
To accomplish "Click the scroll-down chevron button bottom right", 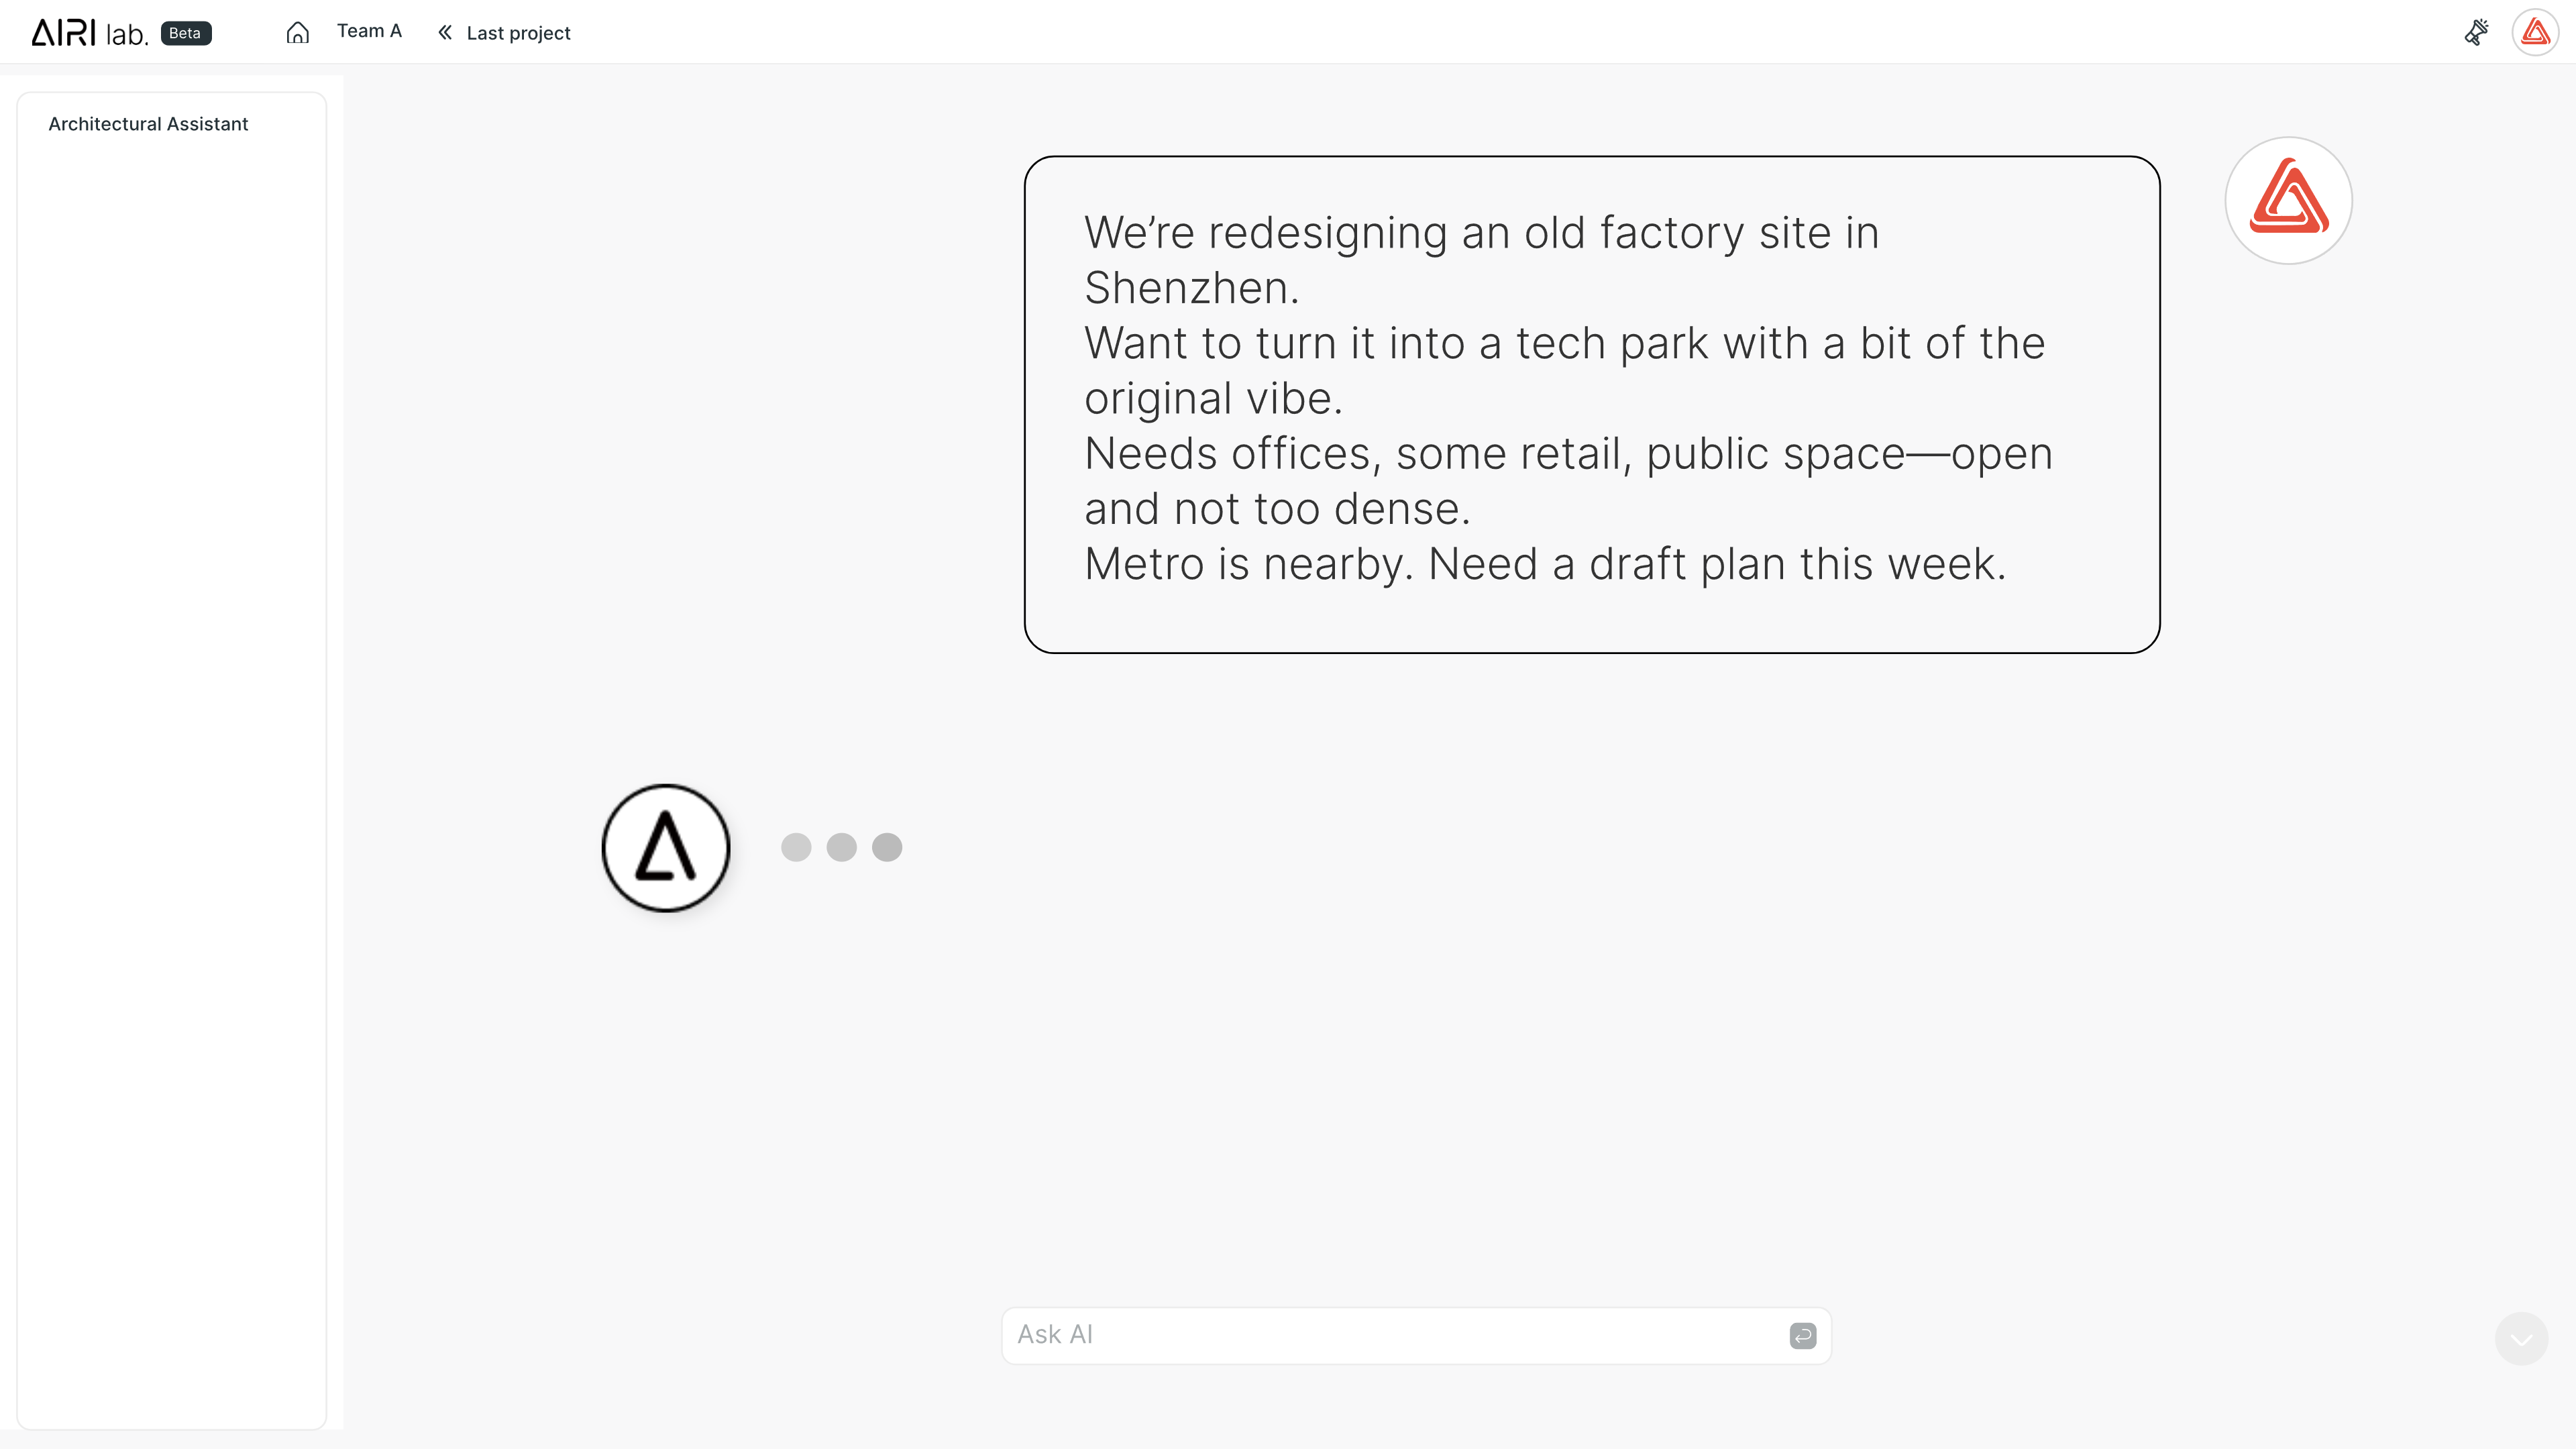I will 2521,1338.
